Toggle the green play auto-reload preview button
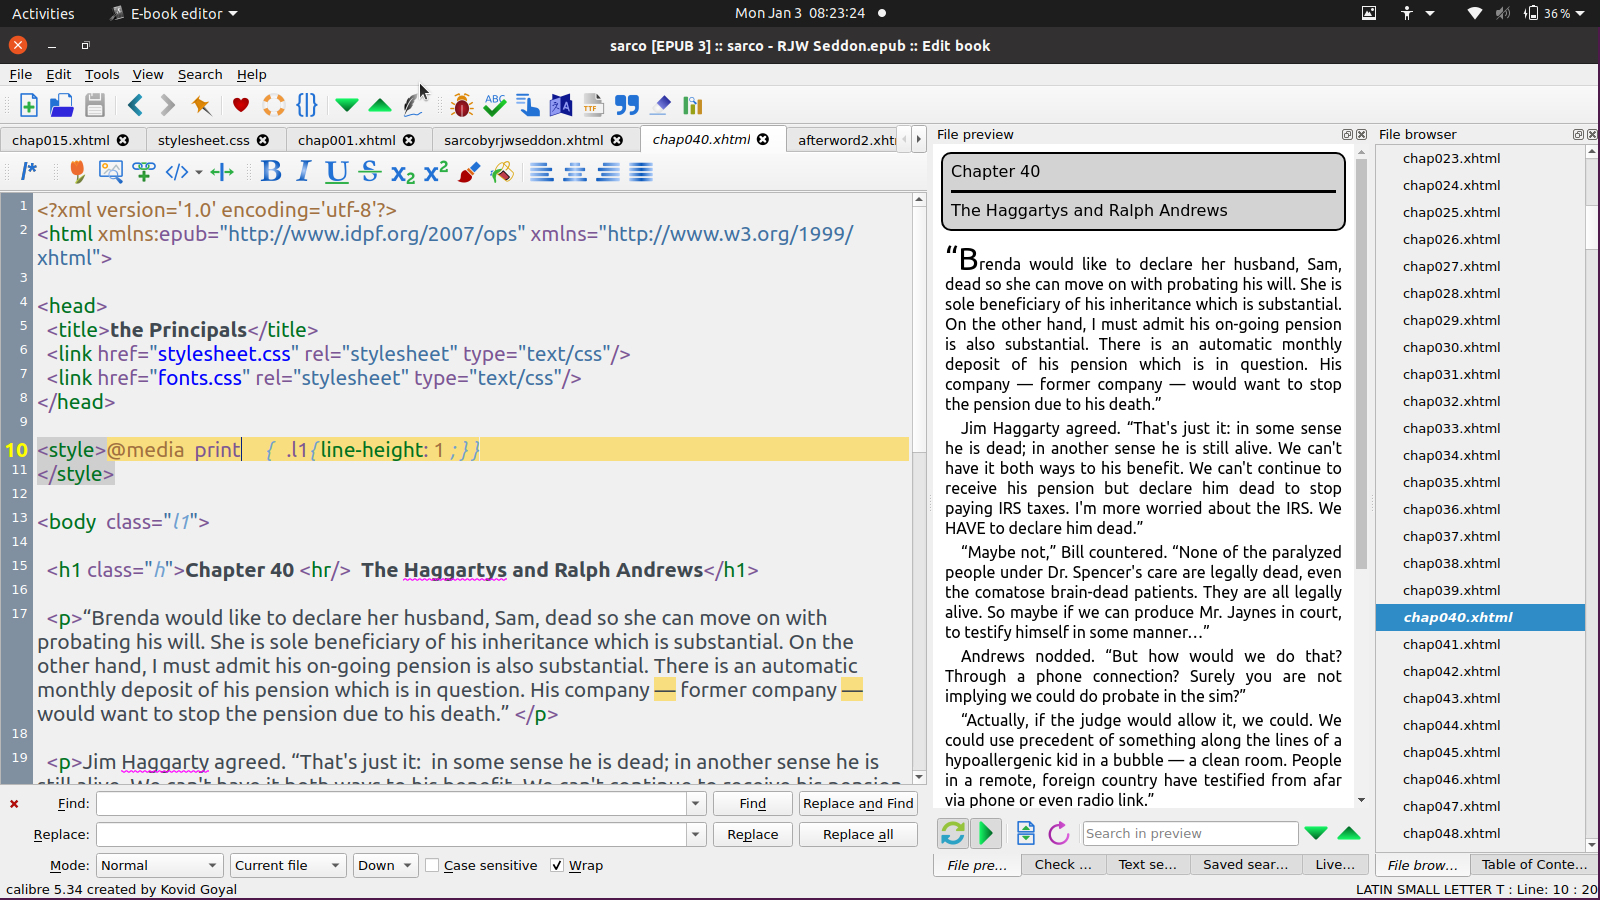The height and width of the screenshot is (900, 1600). [x=986, y=833]
